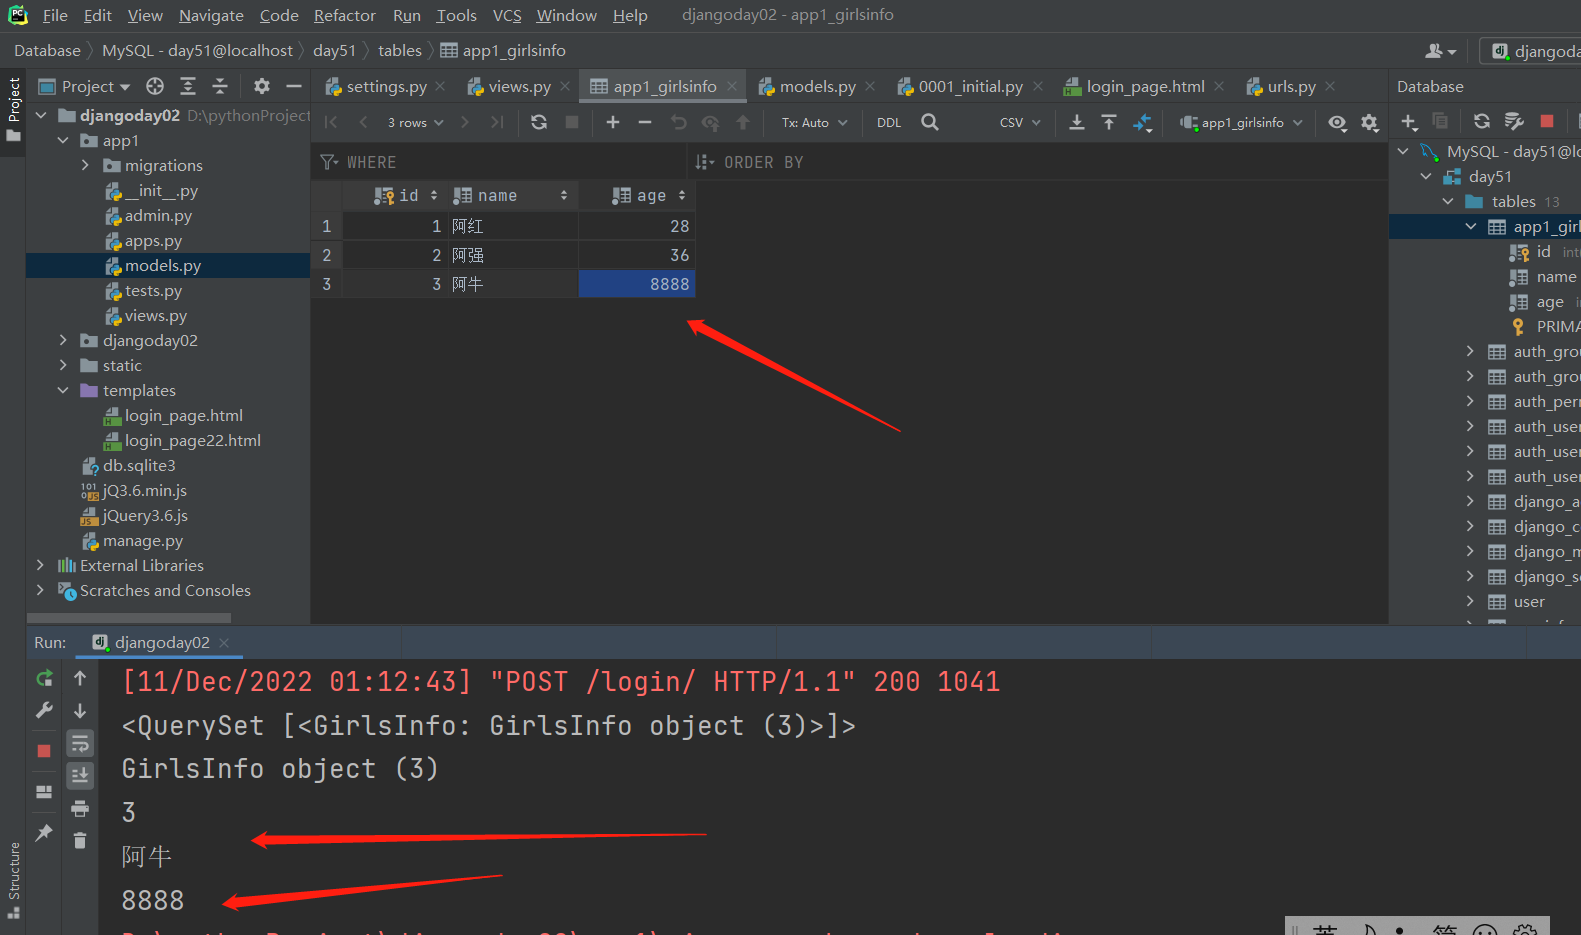Image resolution: width=1581 pixels, height=935 pixels.
Task: Reload the table data in the grid toolbar
Action: click(x=539, y=122)
